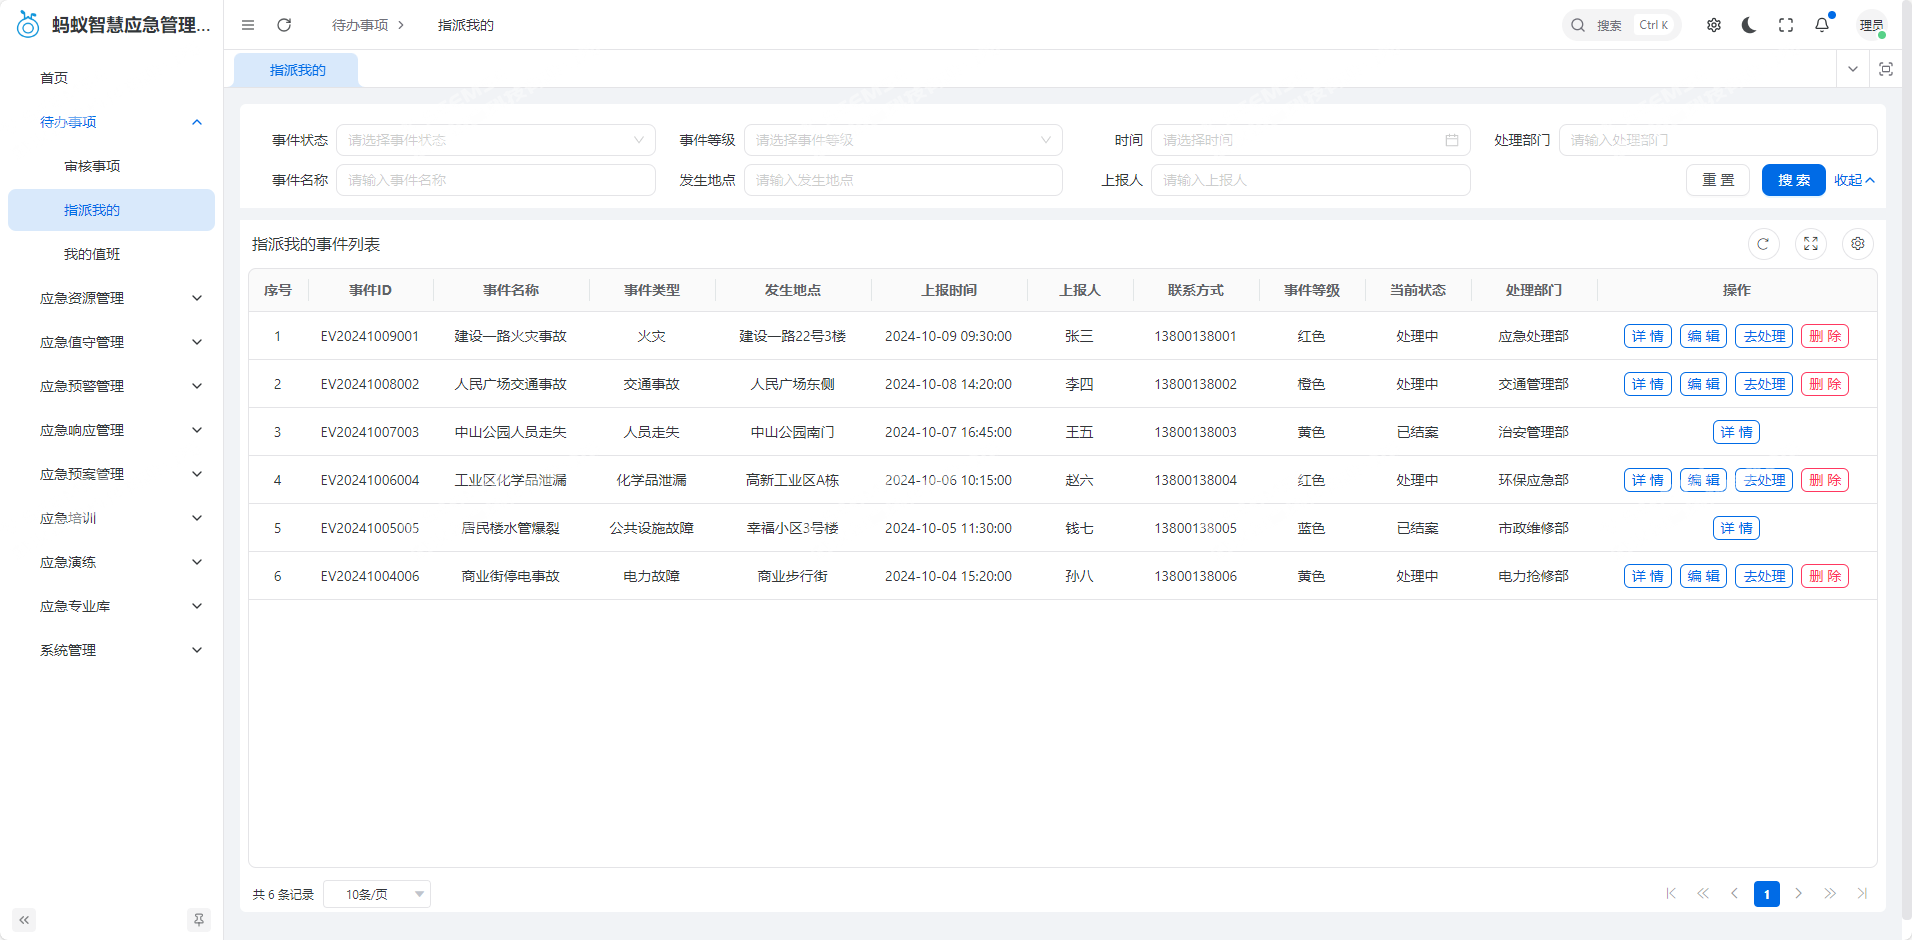Expand the table to fullscreen

coord(1810,244)
